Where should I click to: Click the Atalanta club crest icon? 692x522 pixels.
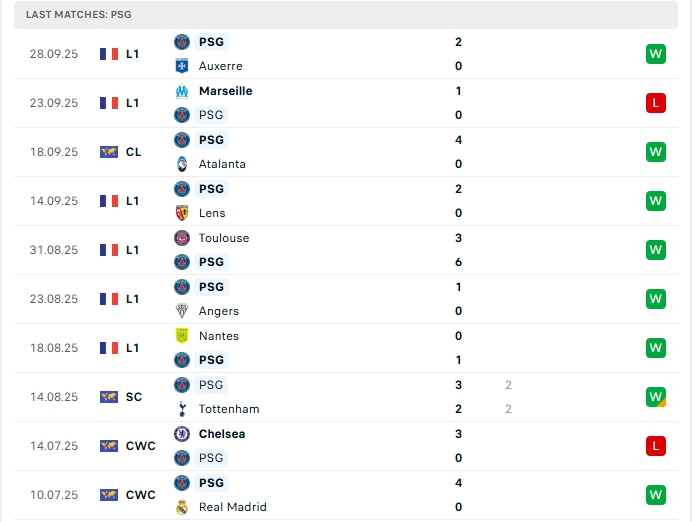pos(182,164)
